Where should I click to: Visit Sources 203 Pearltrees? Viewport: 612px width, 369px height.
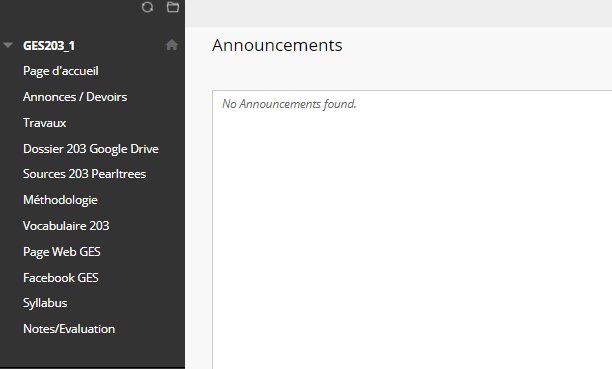84,174
